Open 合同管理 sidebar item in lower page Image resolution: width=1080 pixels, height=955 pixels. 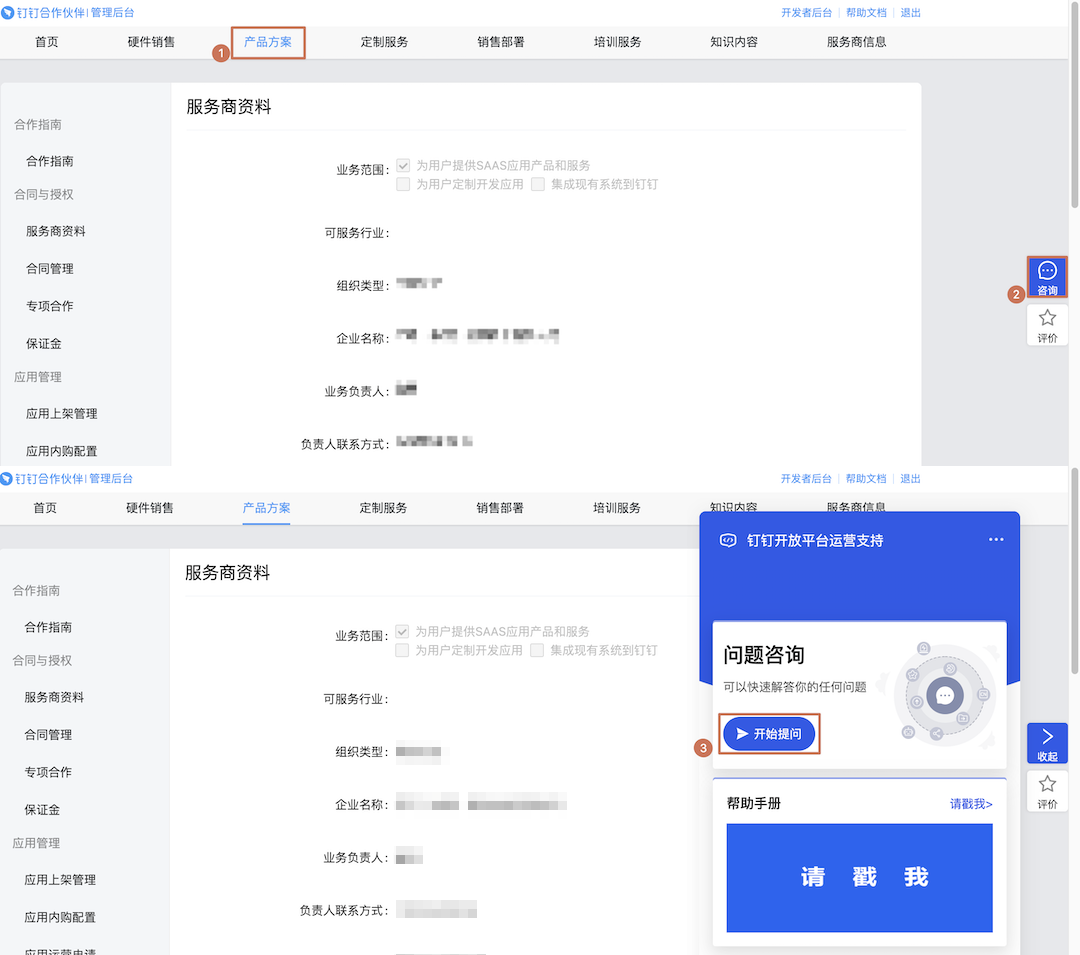coord(48,735)
